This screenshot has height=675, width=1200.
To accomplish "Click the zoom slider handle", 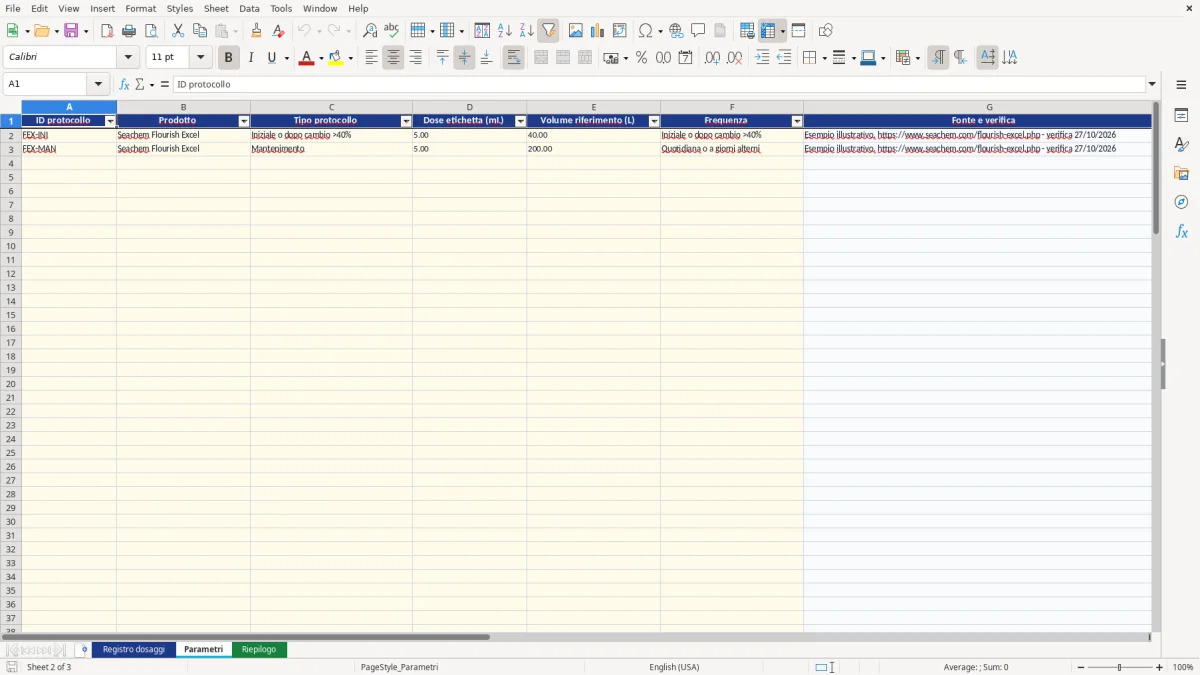I will pos(1120,667).
